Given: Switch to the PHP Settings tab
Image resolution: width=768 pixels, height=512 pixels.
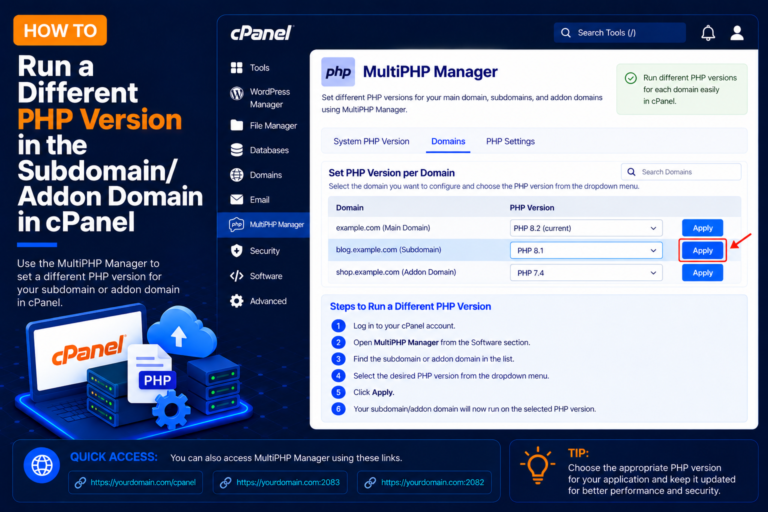Looking at the screenshot, I should point(510,141).
